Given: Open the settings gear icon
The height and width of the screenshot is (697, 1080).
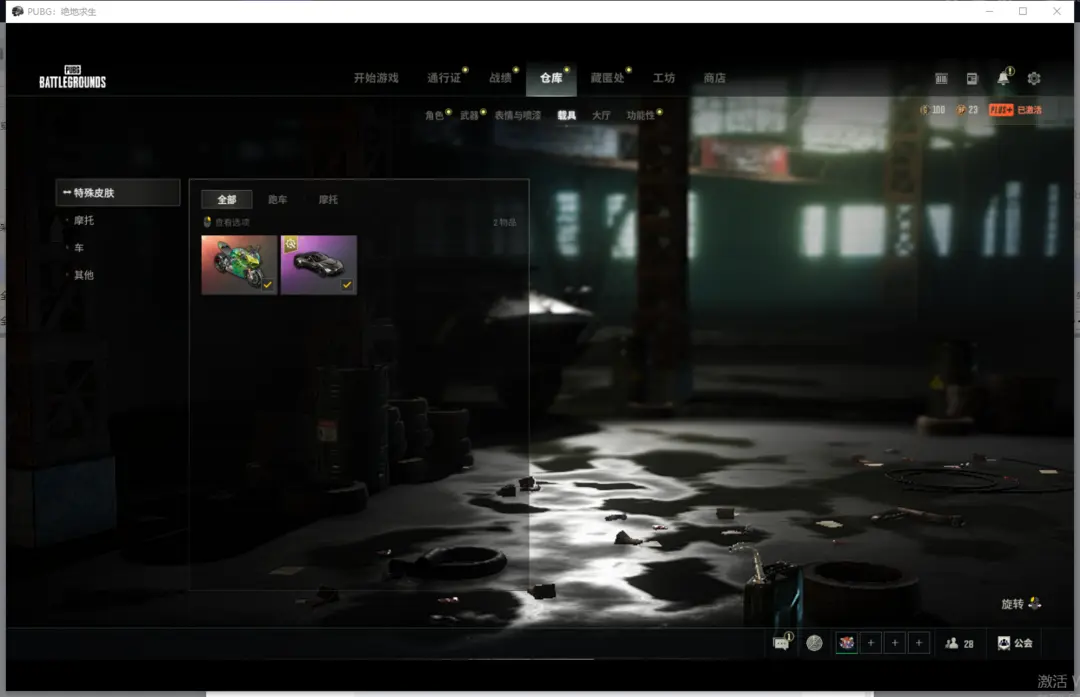Looking at the screenshot, I should click(1034, 79).
